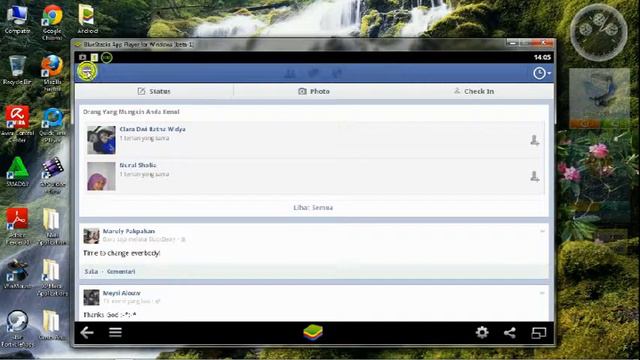Click the camera icon in Android status bar
Image resolution: width=640 pixels, height=360 pixels.
tap(82, 58)
